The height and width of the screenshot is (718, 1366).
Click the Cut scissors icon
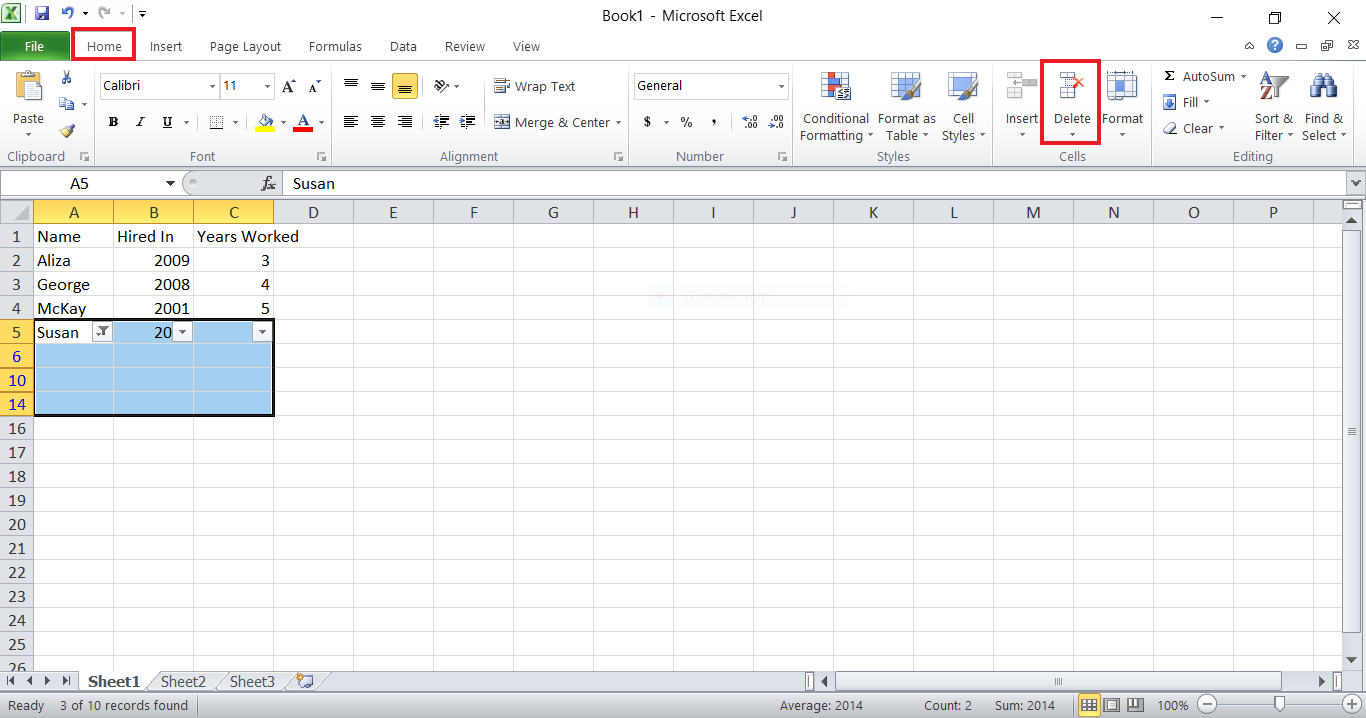66,77
